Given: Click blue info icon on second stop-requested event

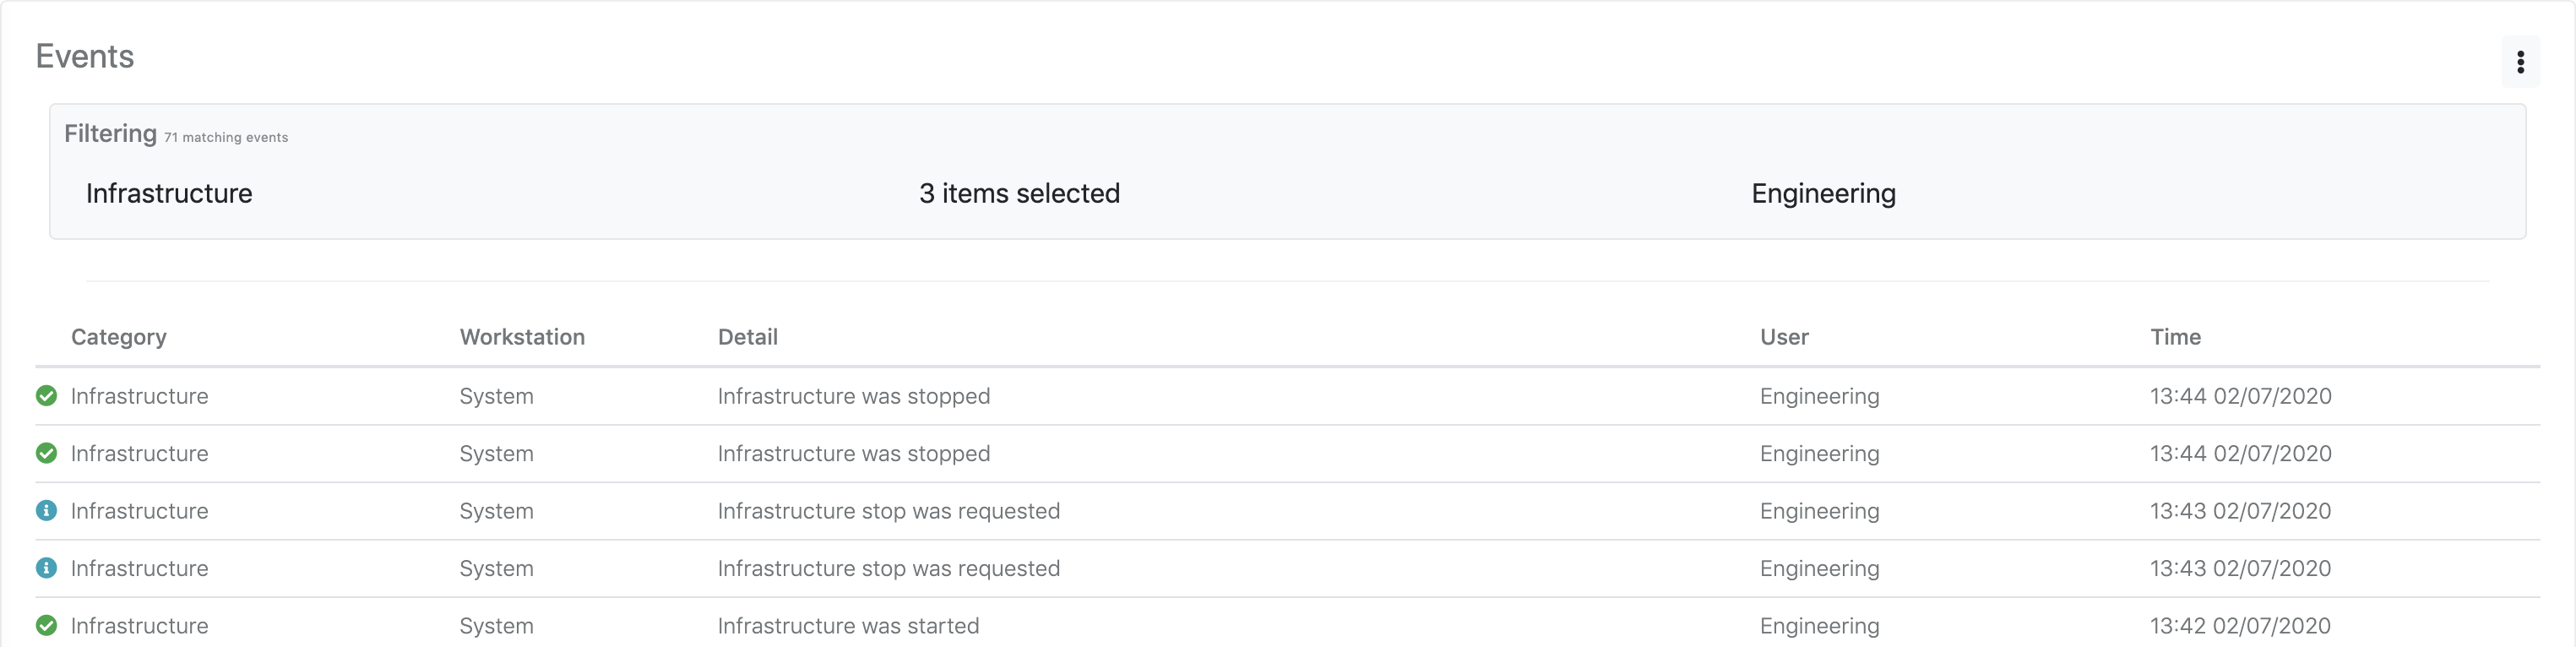Looking at the screenshot, I should [46, 568].
